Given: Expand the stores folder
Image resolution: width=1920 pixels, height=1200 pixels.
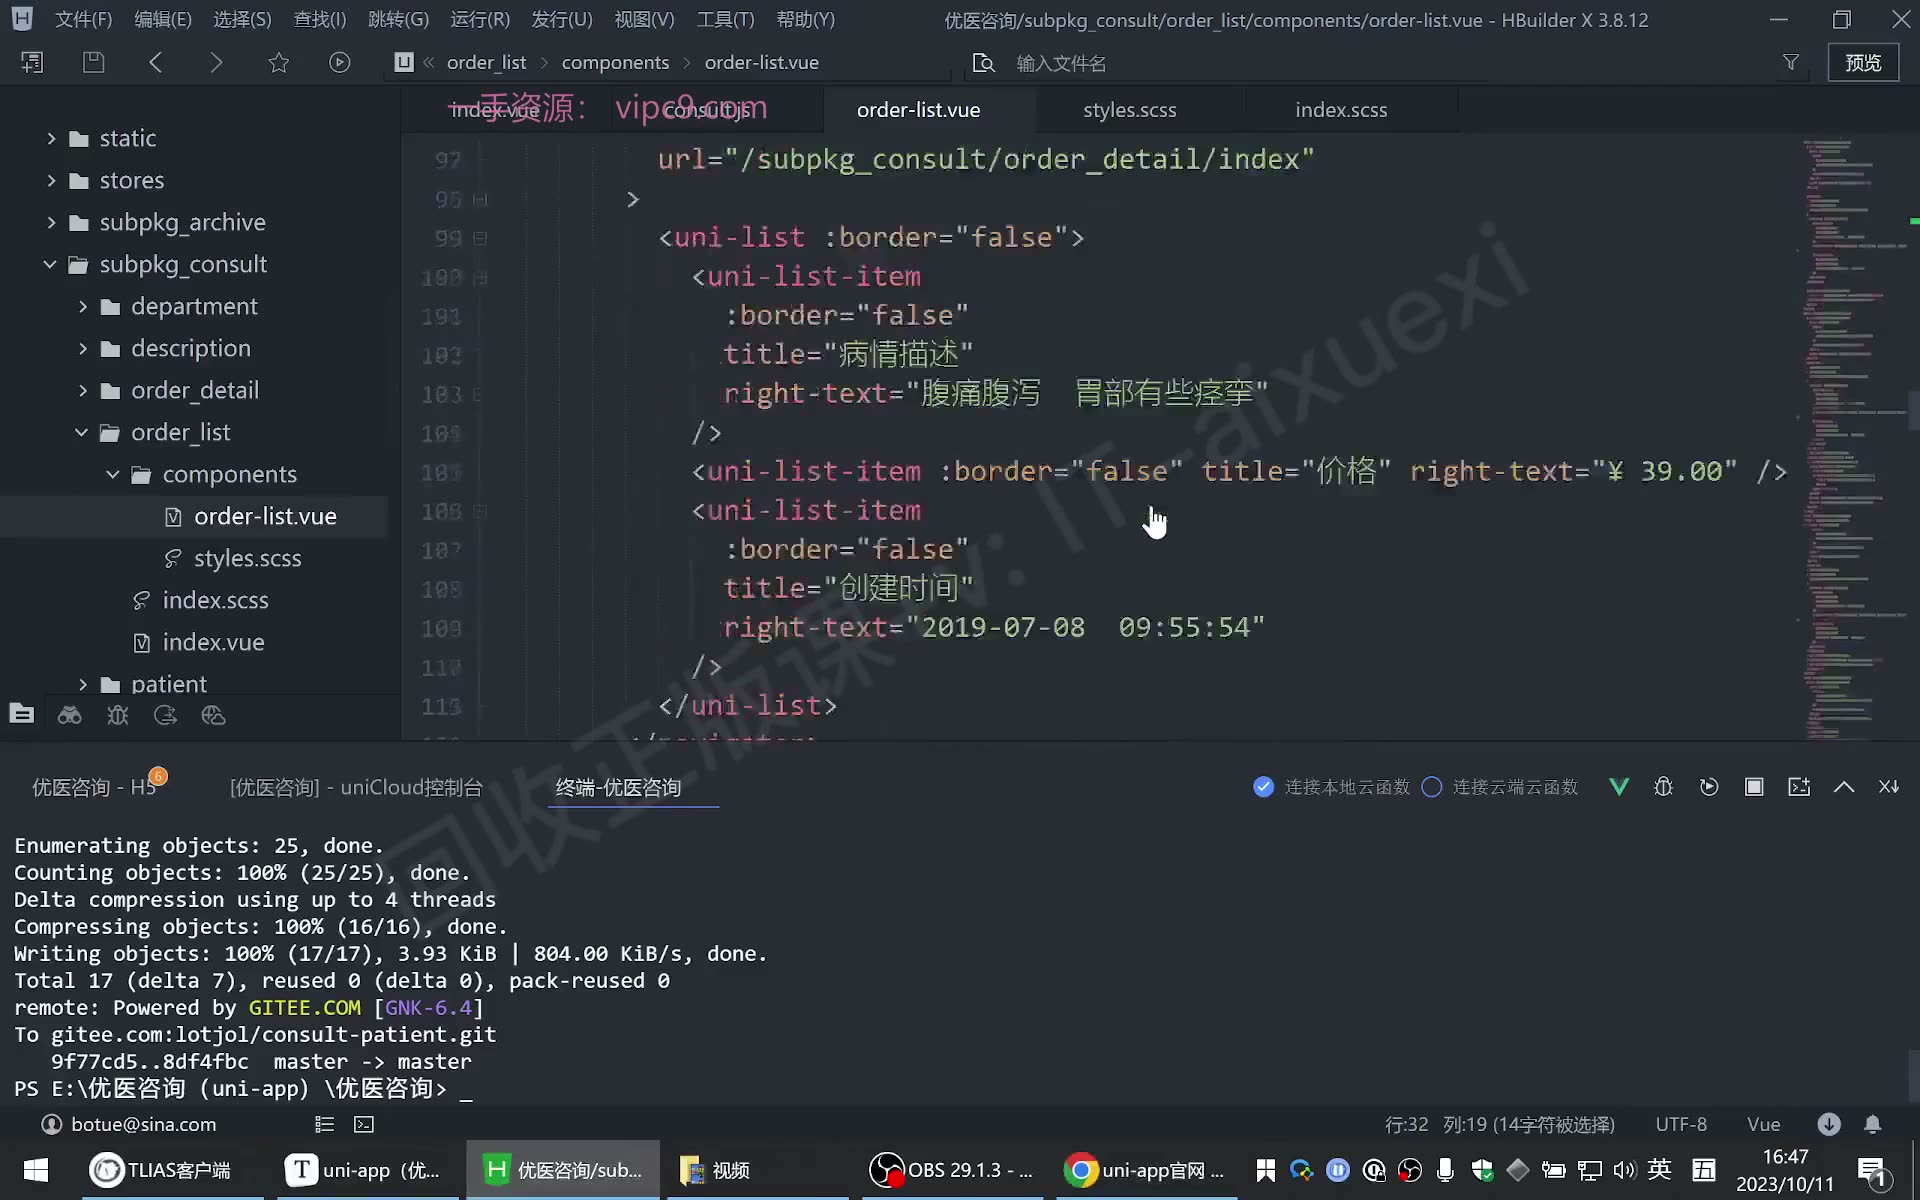Looking at the screenshot, I should pyautogui.click(x=51, y=180).
